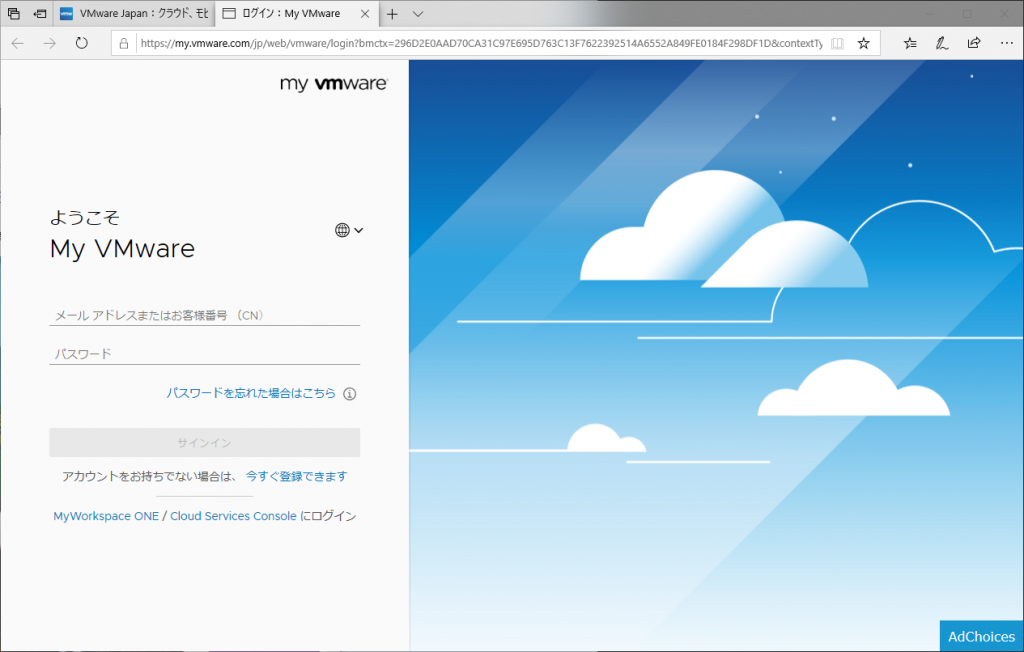Open reading view from address bar

point(837,44)
